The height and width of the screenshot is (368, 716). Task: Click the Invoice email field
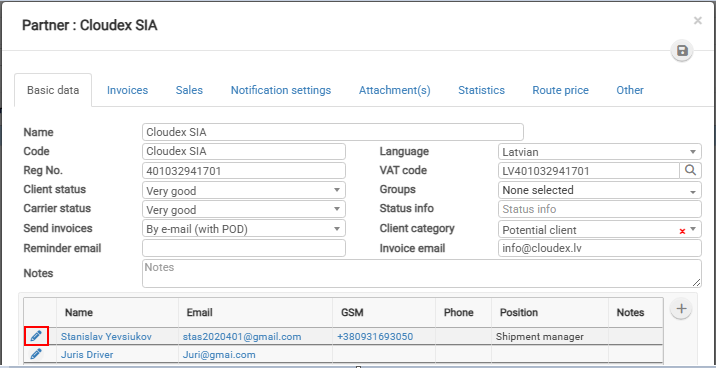(x=600, y=248)
